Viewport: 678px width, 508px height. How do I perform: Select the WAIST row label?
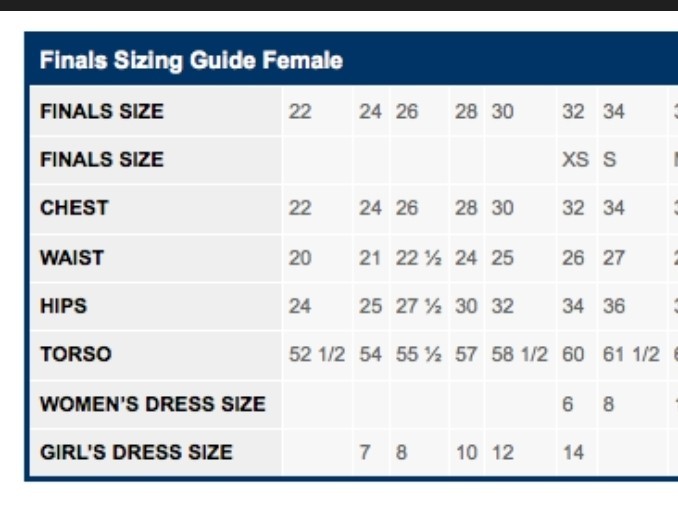pos(72,257)
